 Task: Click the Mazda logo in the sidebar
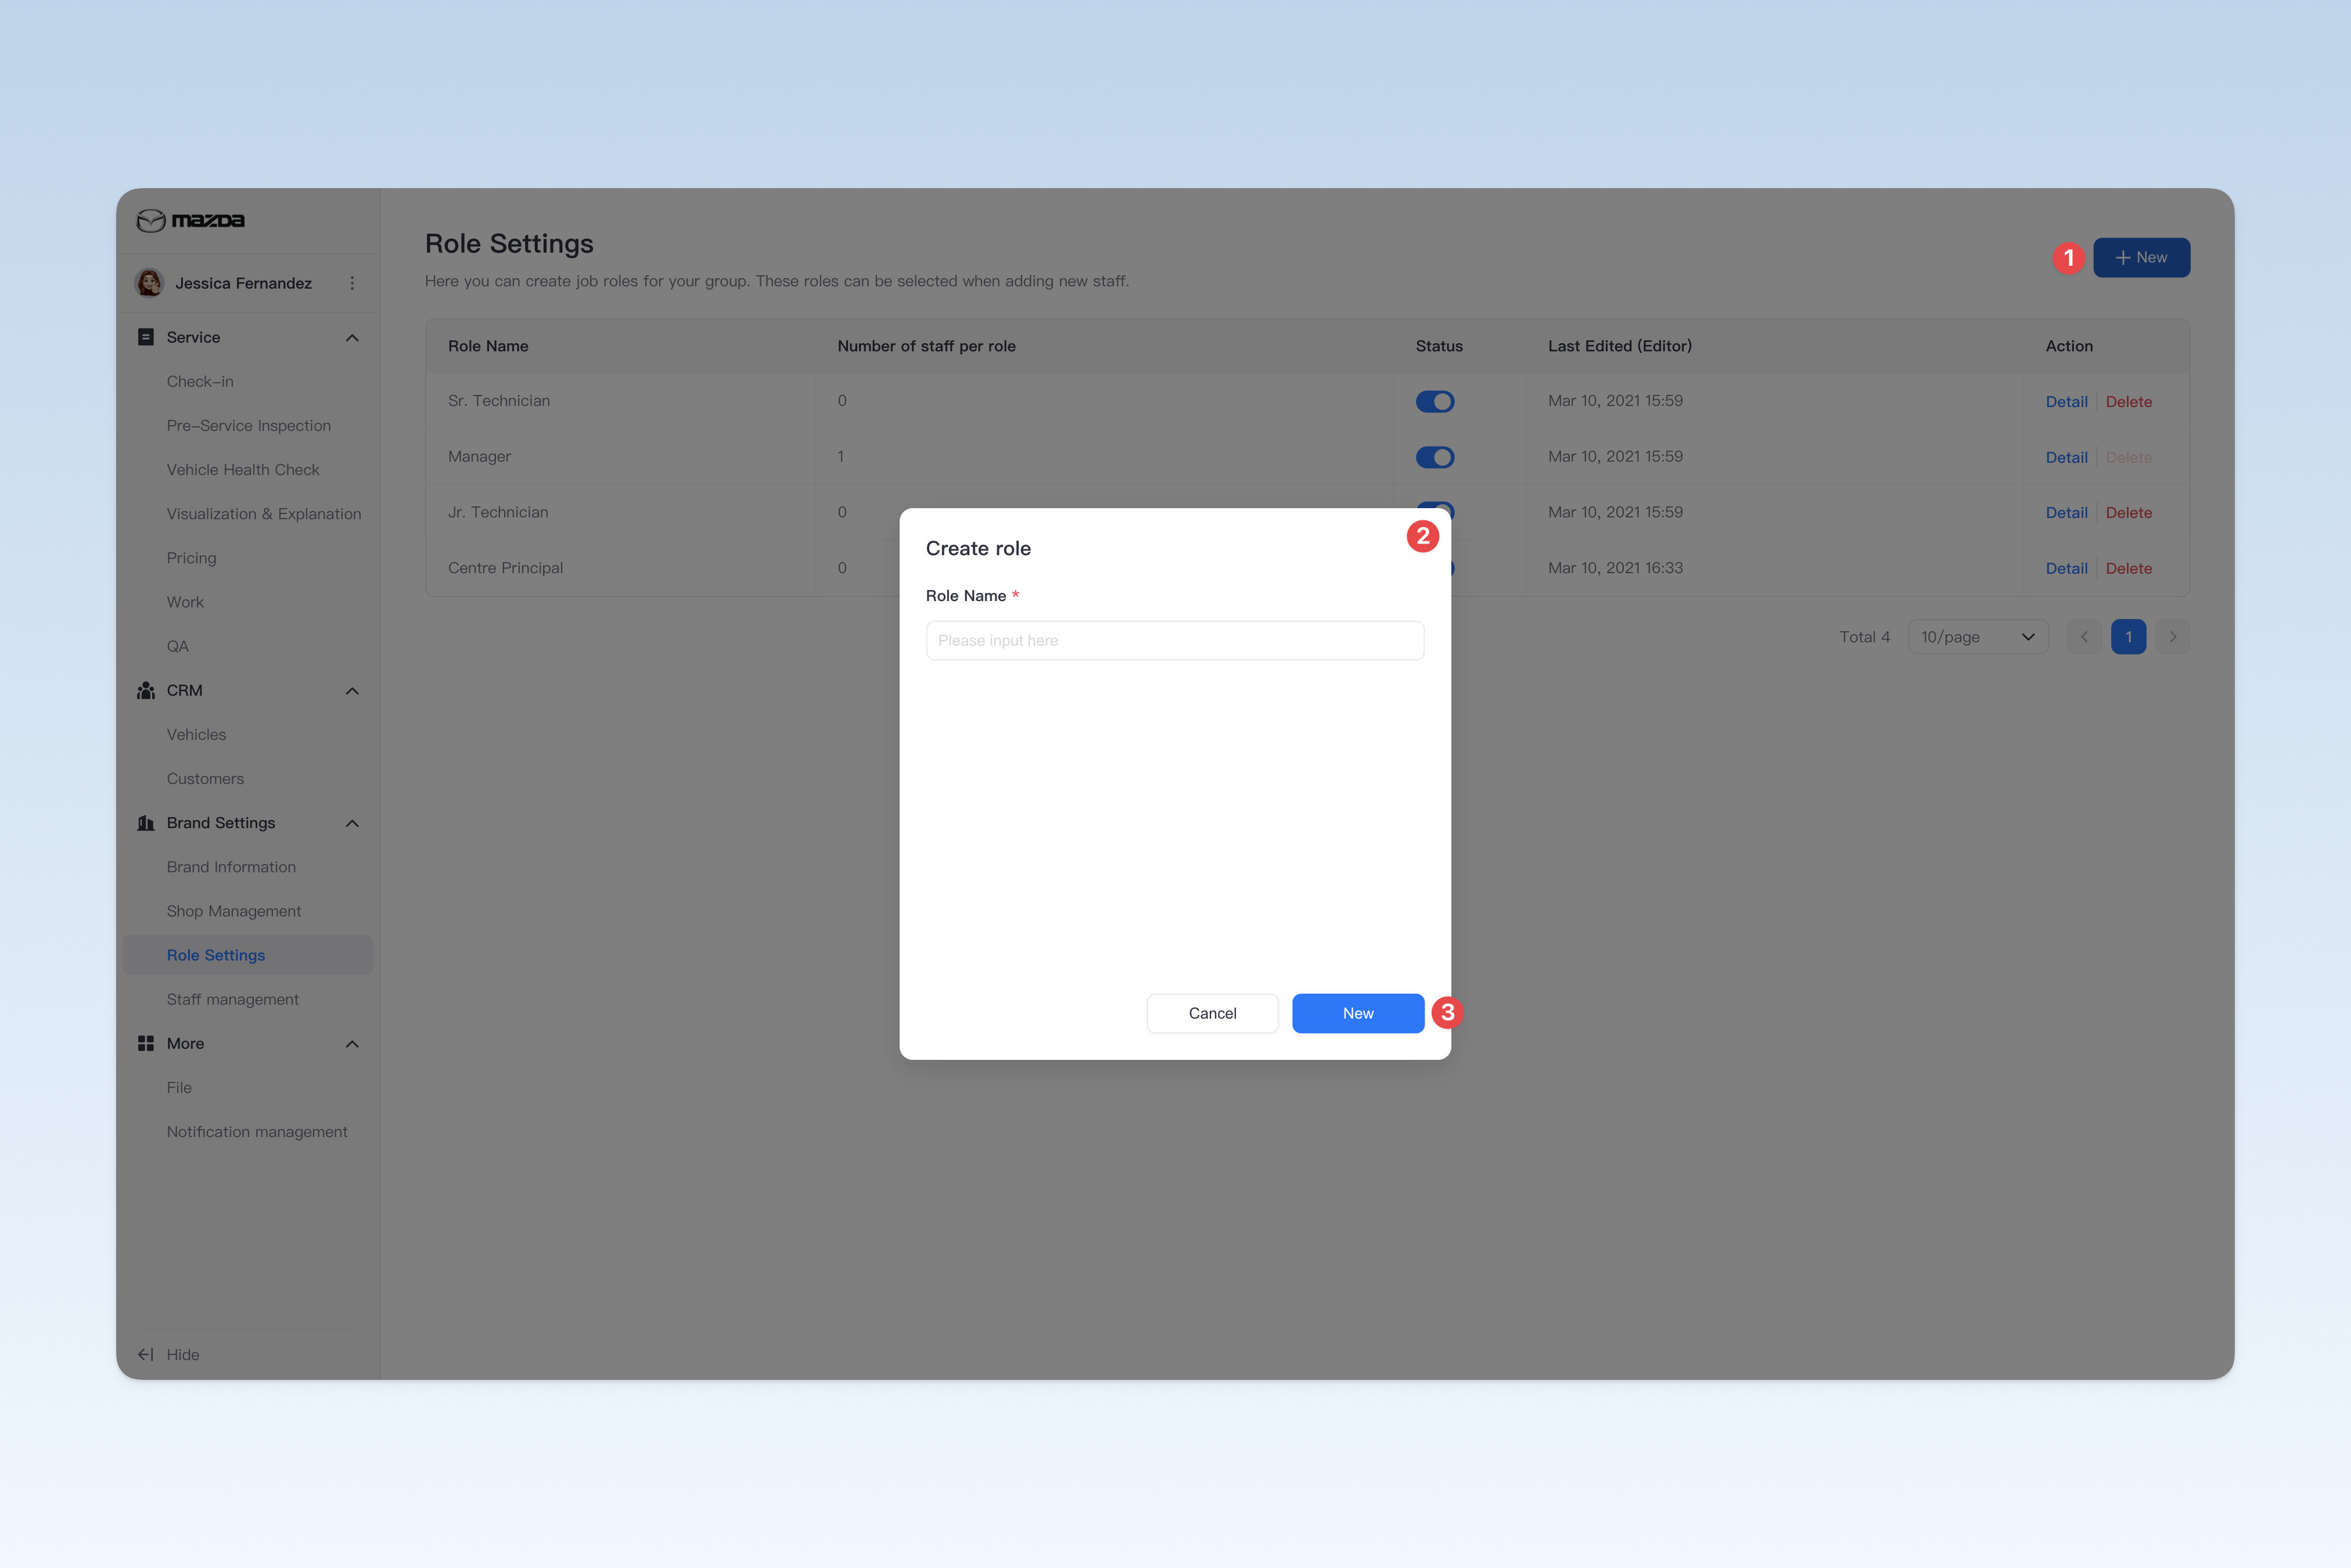[x=190, y=220]
